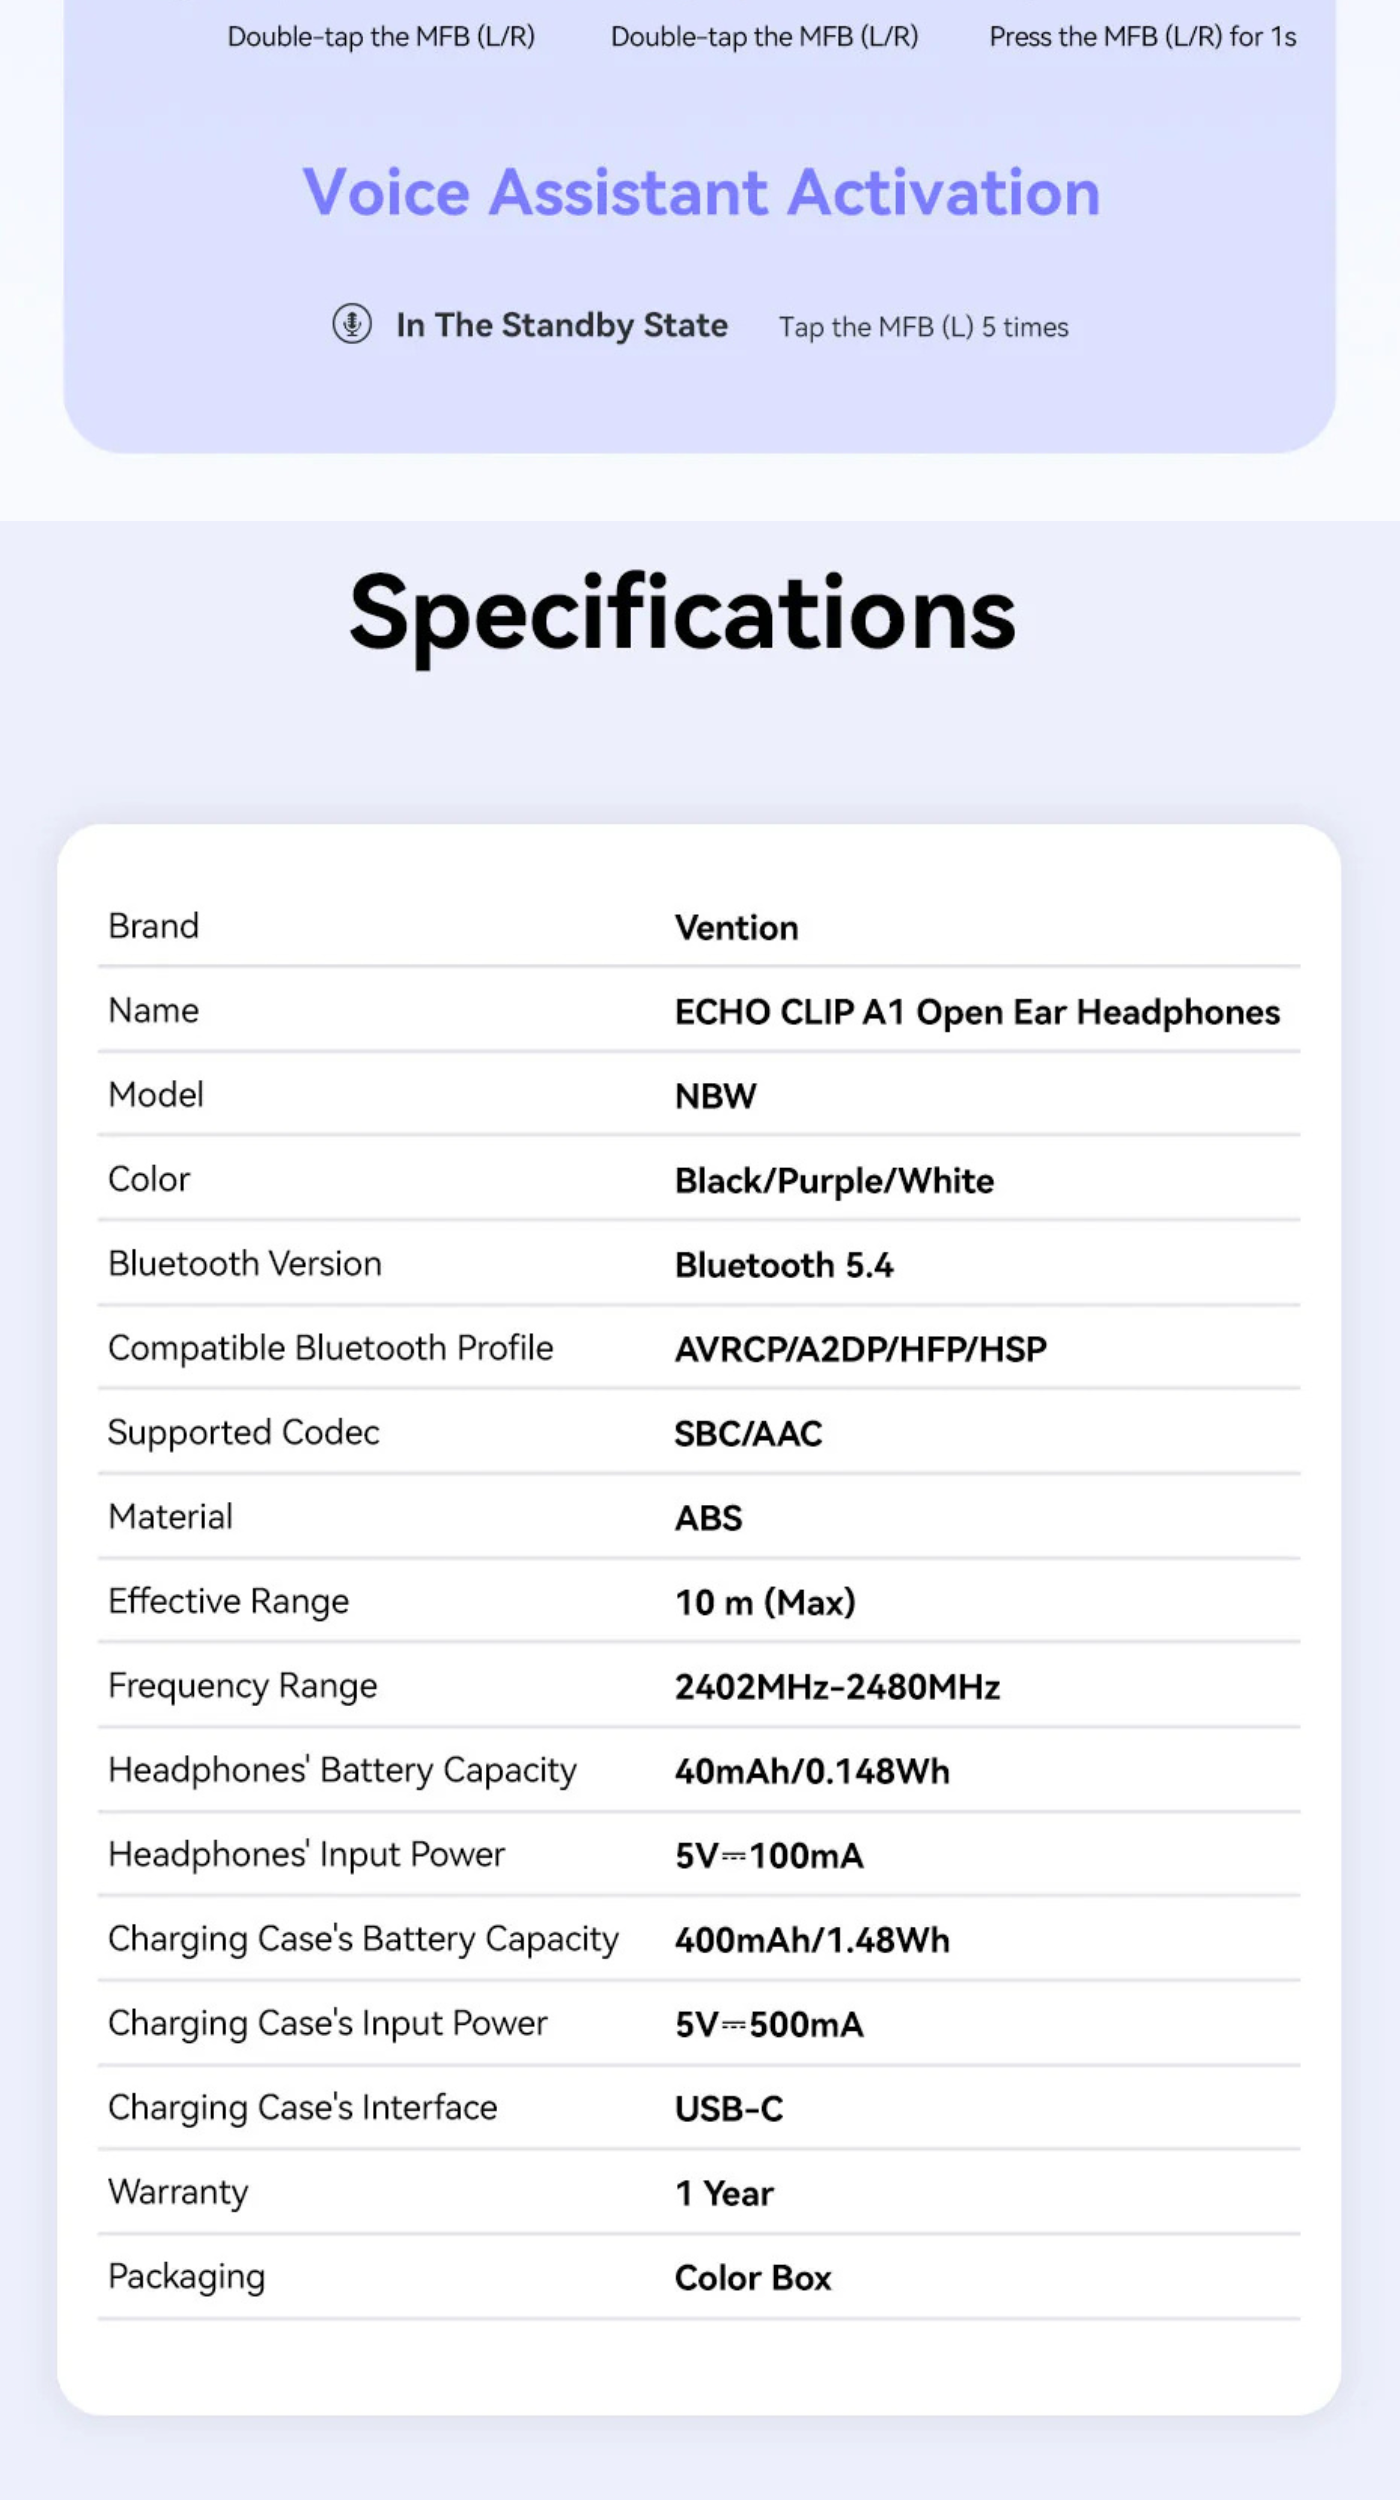This screenshot has height=2500, width=1400.
Task: Click the Vention brand value
Action: [x=736, y=927]
